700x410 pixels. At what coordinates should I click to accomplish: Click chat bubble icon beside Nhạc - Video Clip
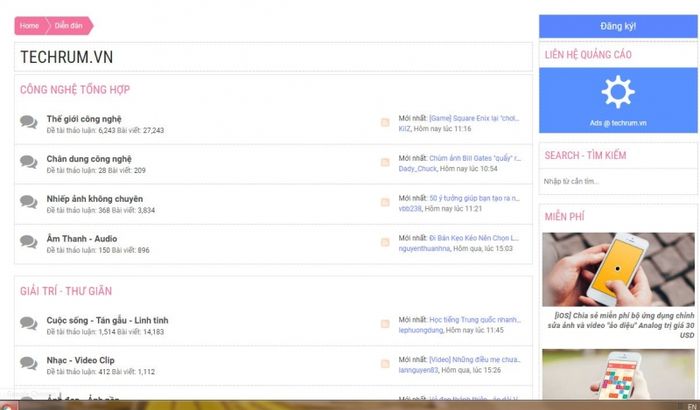coord(29,363)
